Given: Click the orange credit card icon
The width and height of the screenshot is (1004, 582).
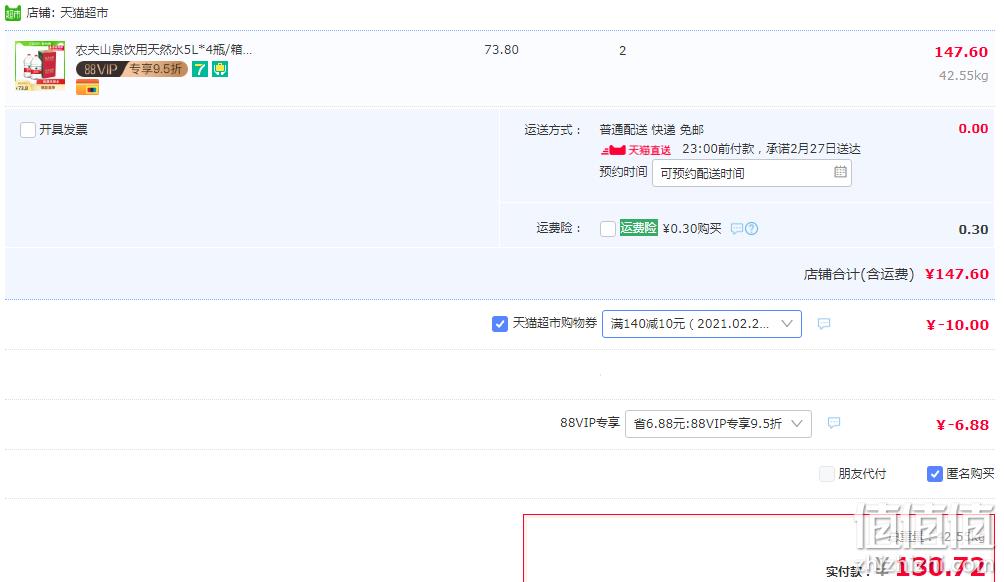Looking at the screenshot, I should point(87,88).
